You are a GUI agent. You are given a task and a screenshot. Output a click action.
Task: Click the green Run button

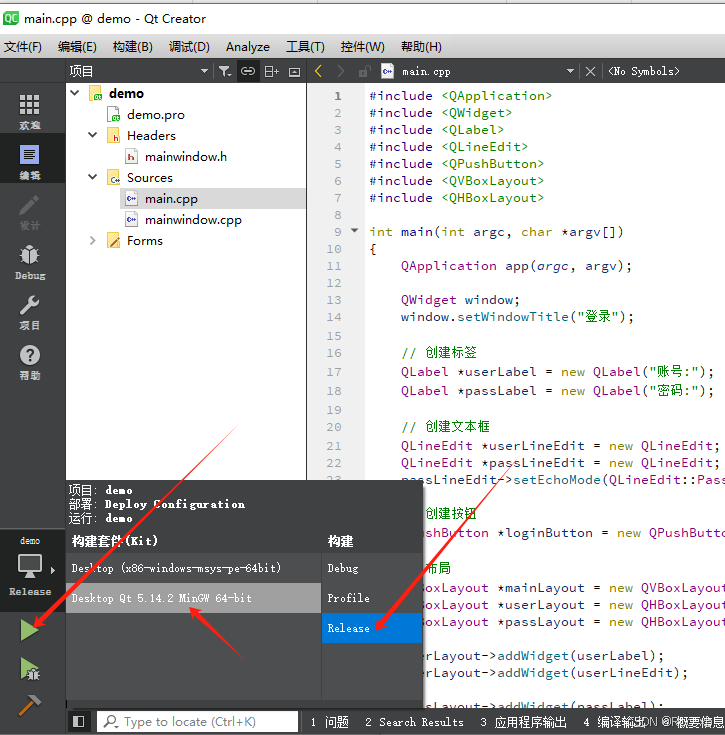point(29,630)
